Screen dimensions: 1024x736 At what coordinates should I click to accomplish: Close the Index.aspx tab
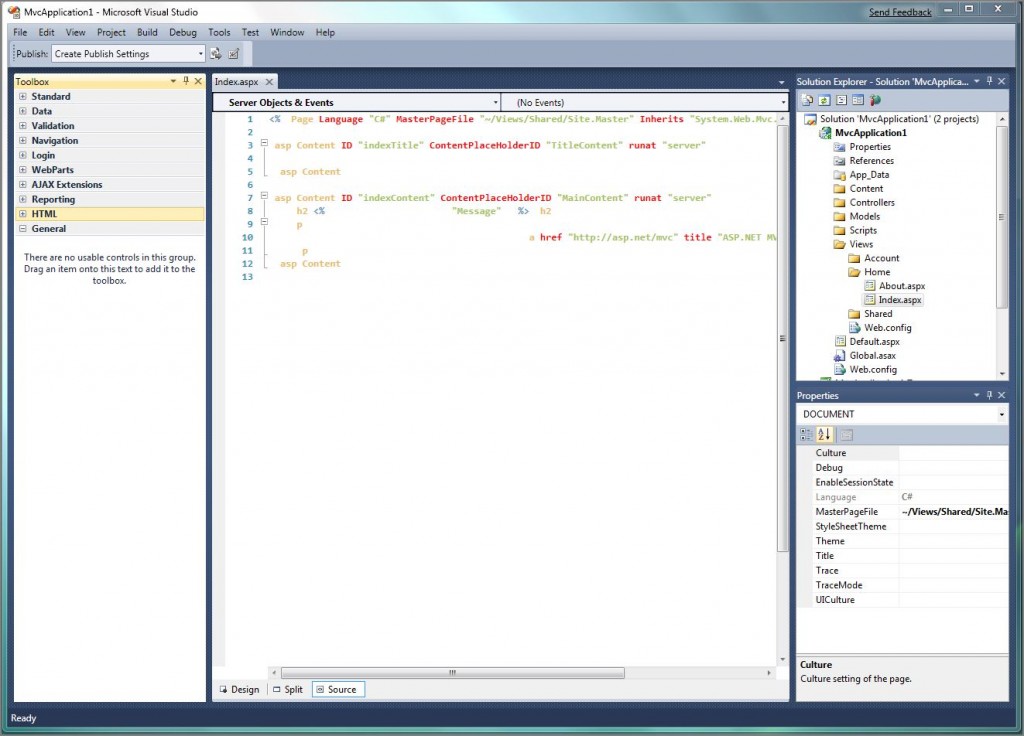tap(269, 82)
